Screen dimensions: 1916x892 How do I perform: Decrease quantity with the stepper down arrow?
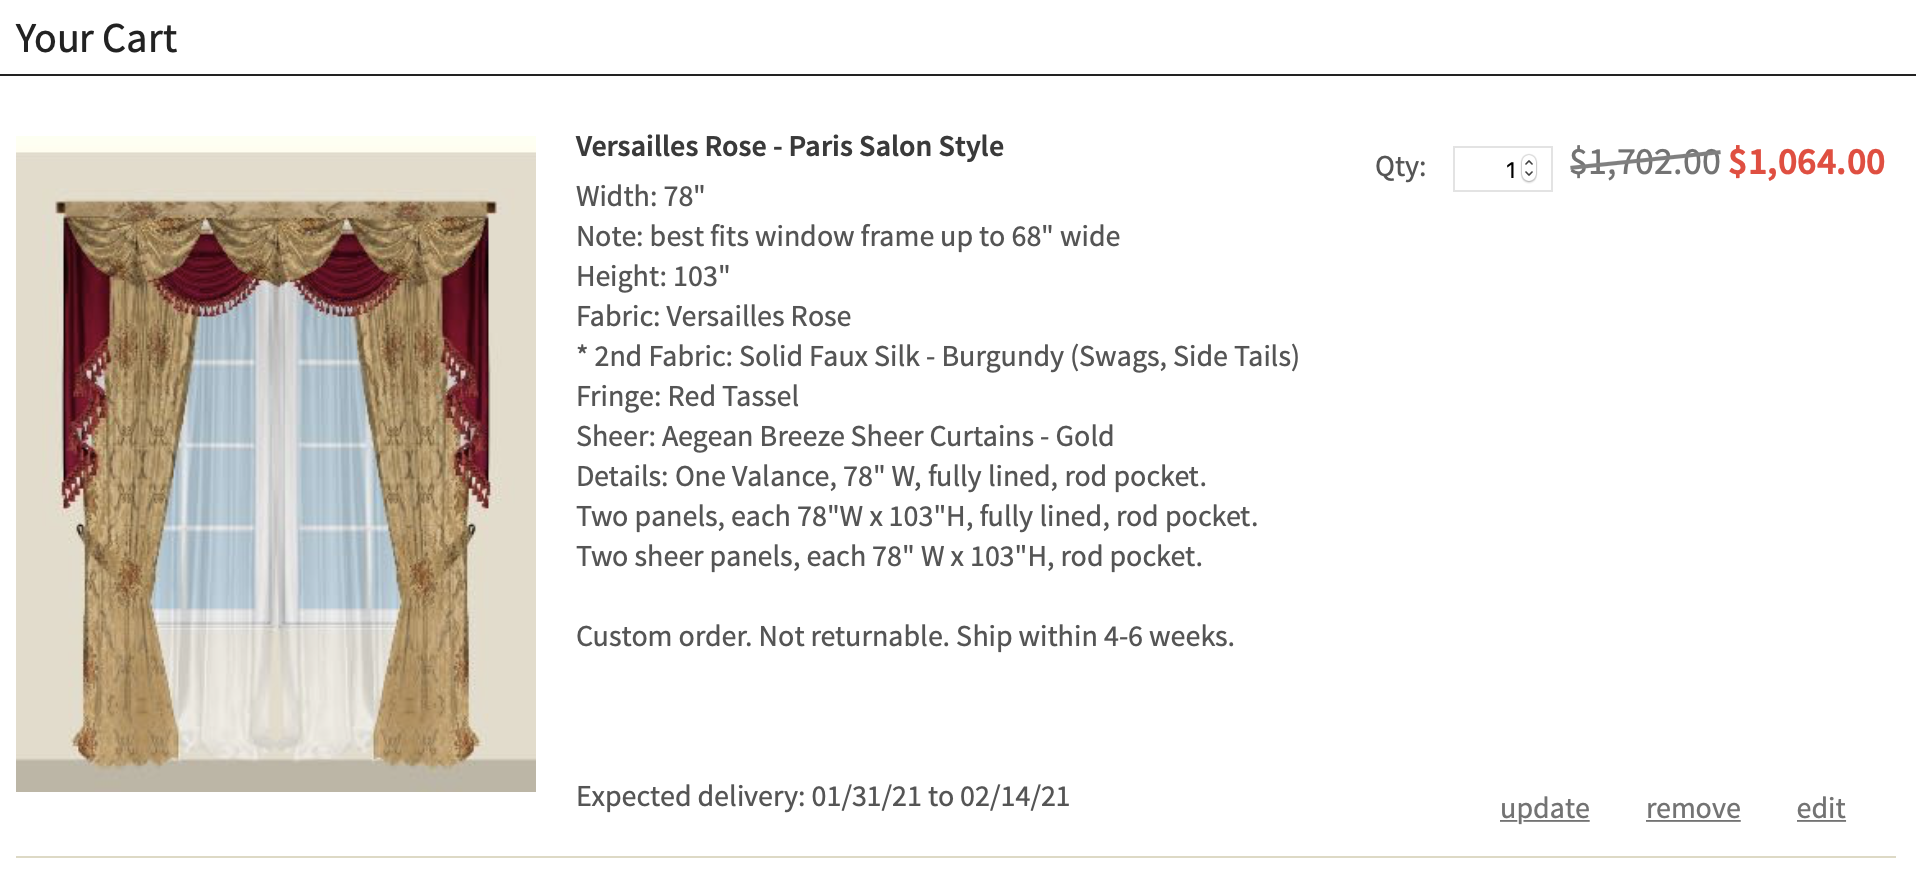tap(1529, 175)
